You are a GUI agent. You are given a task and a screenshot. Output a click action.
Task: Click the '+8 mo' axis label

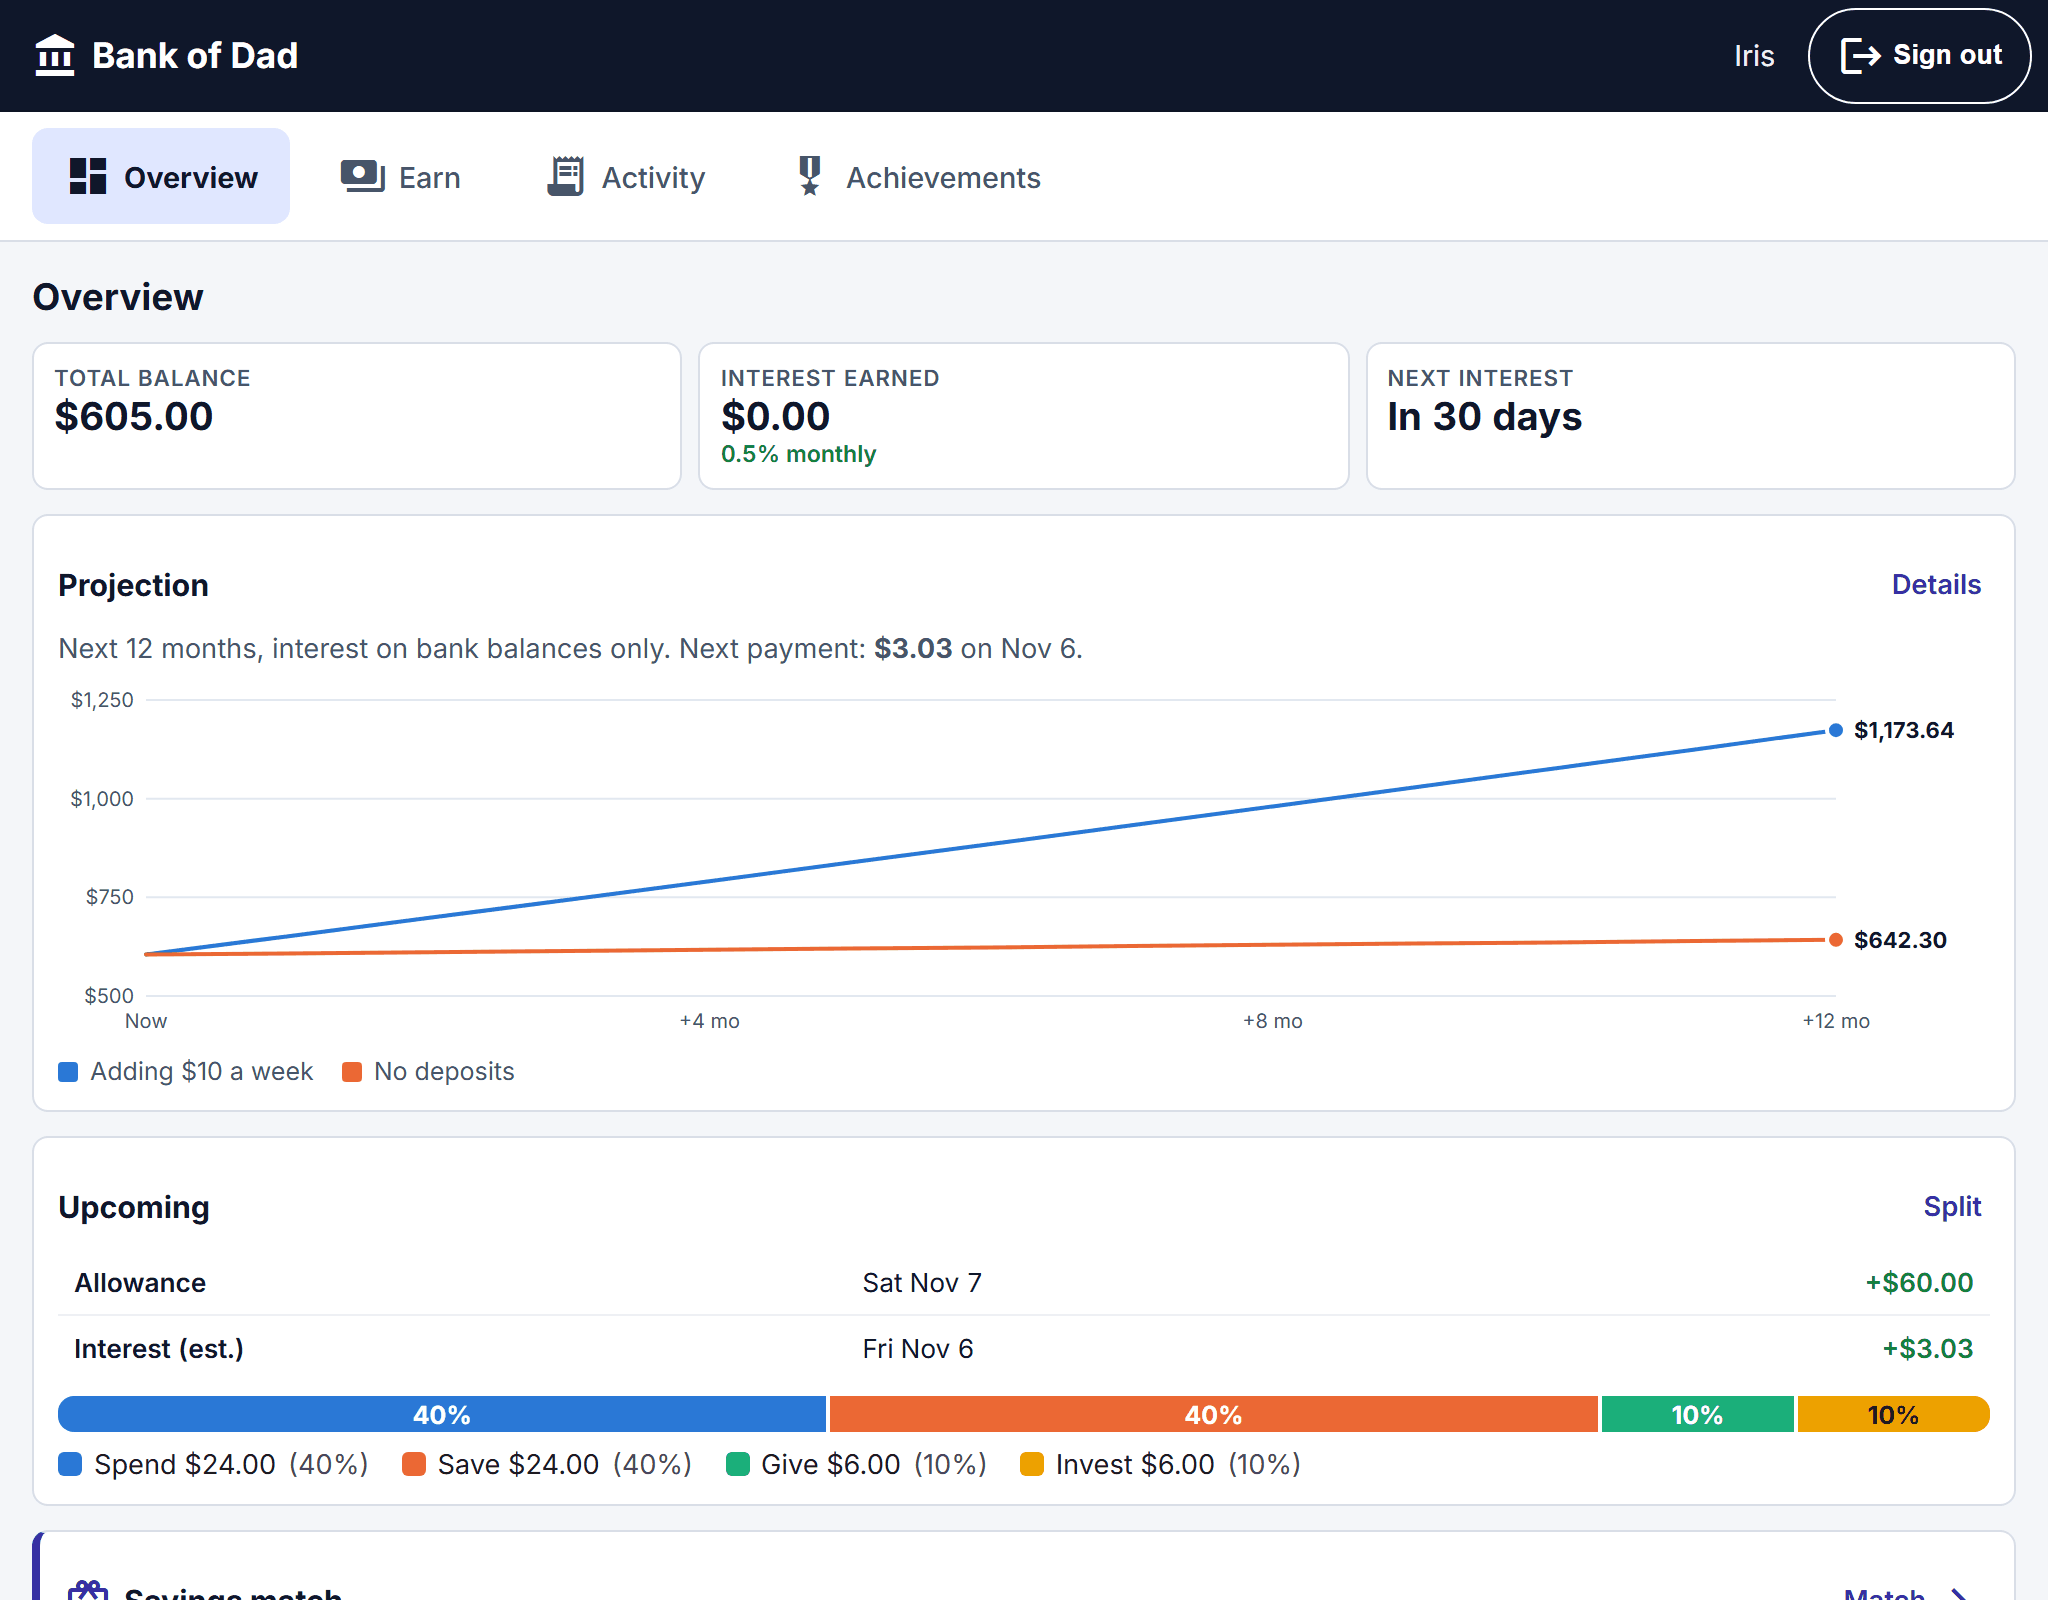(x=1273, y=1021)
